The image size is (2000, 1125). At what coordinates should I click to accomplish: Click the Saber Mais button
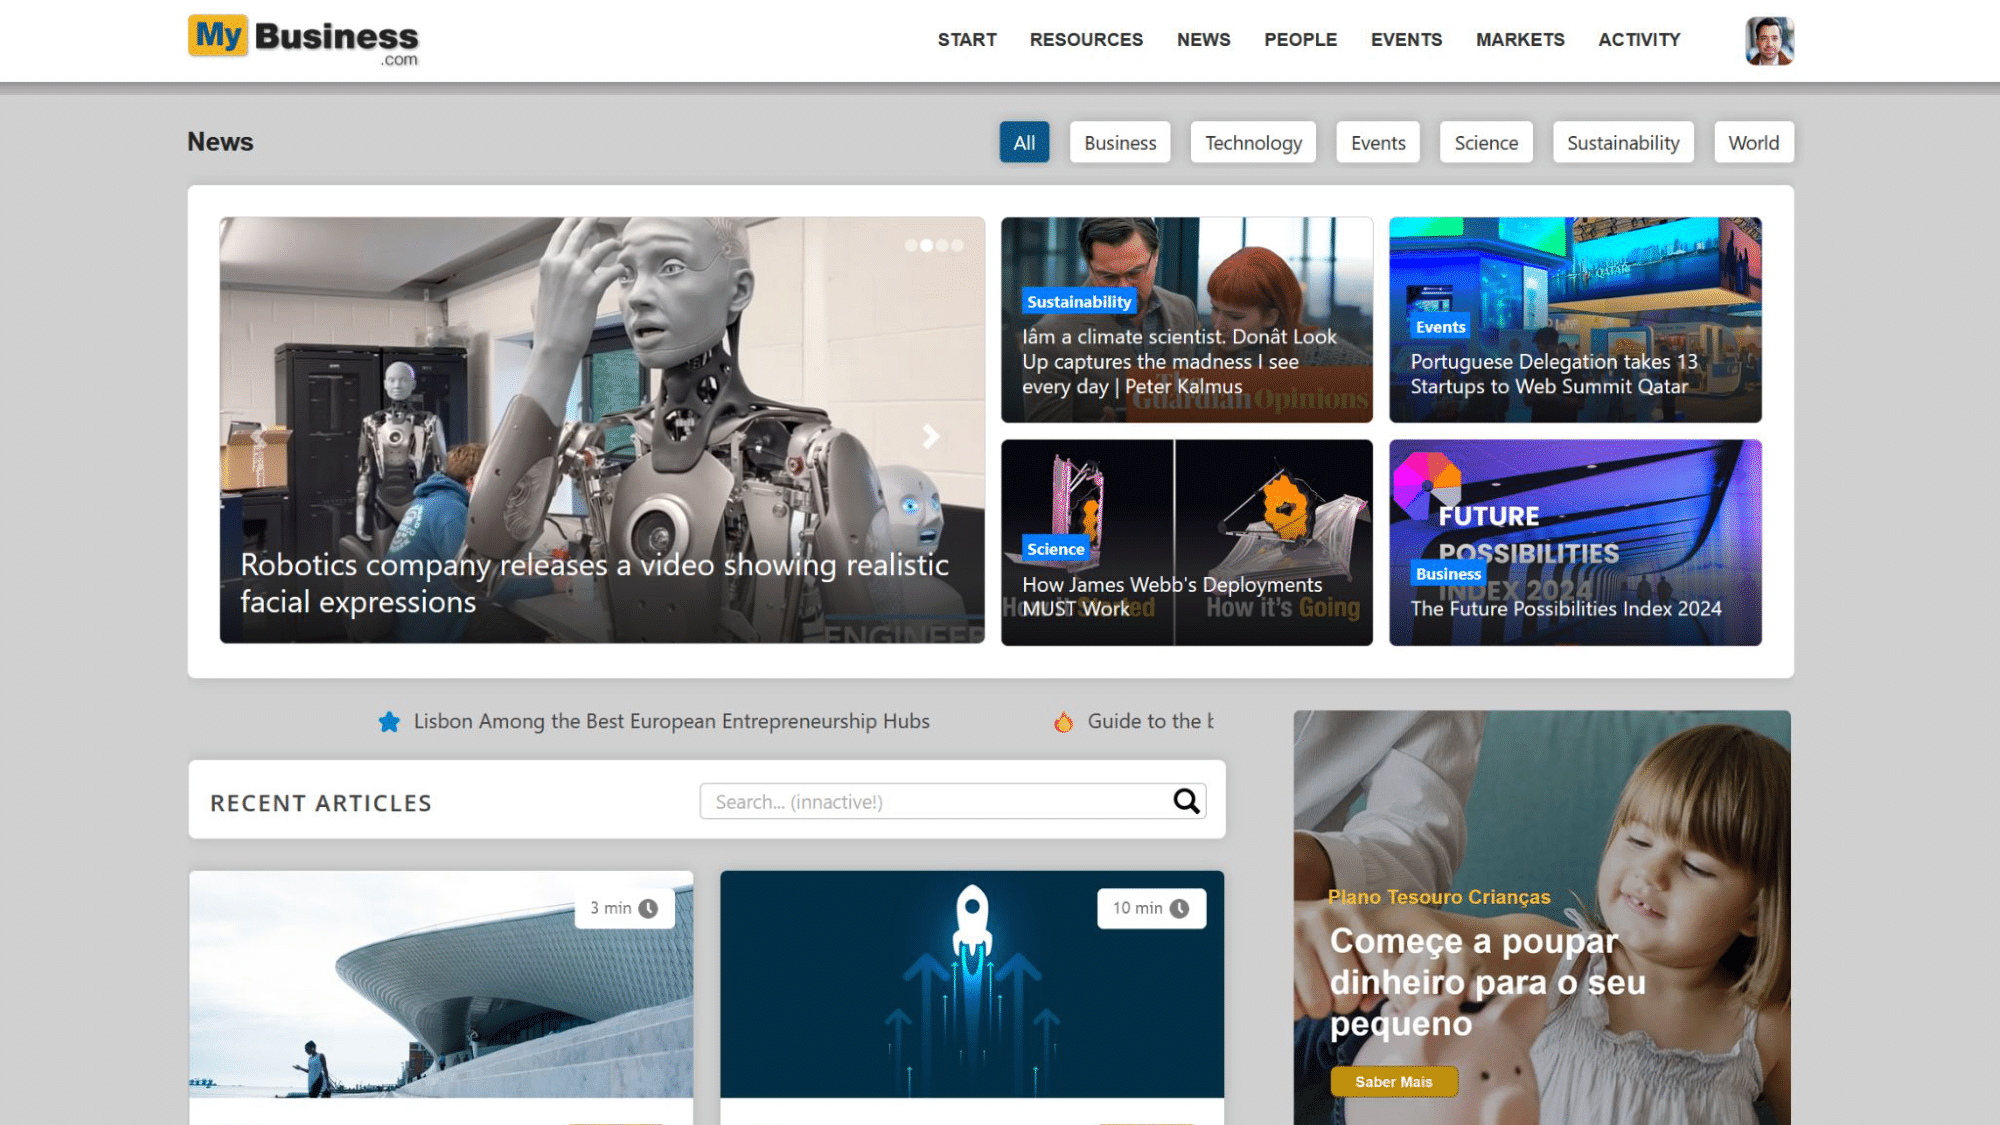pos(1393,1082)
